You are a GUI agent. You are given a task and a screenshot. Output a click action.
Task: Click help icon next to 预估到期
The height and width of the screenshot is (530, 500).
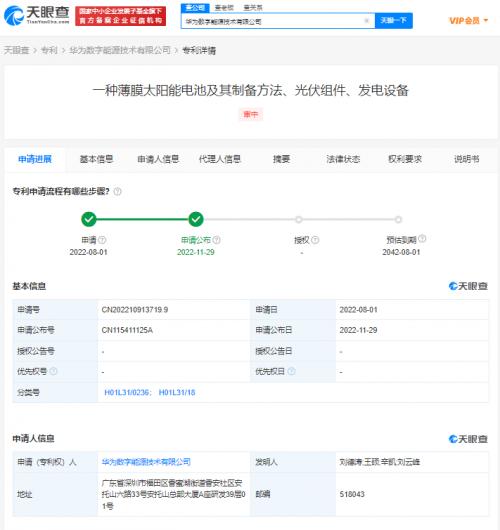coord(422,239)
